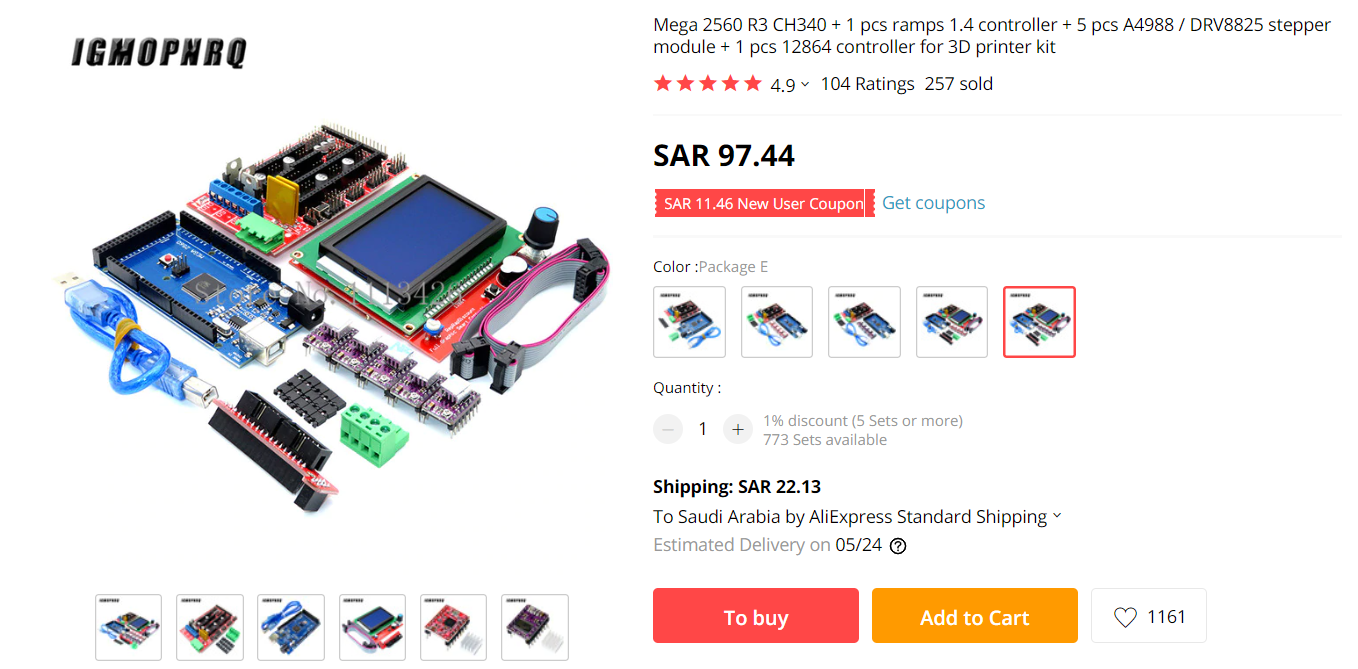Click the heart wishlist icon
Screen dimensions: 1358x669
[1125, 617]
